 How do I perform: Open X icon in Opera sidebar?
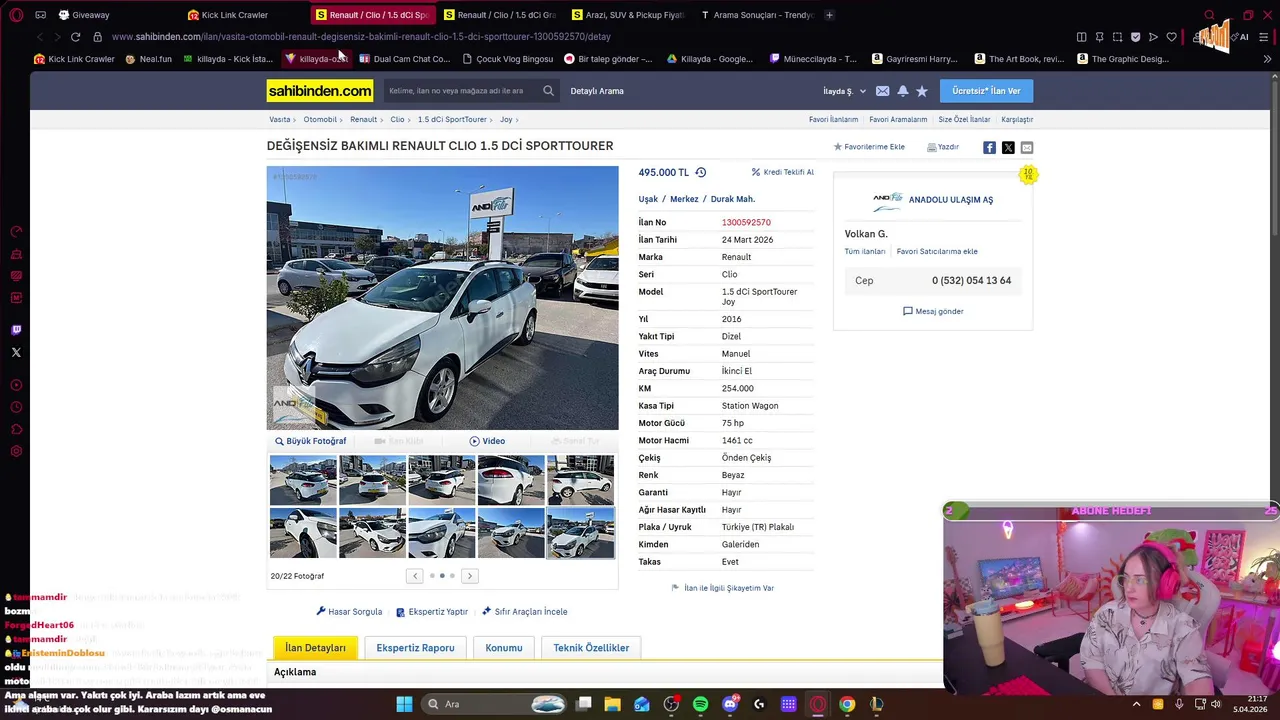(16, 352)
